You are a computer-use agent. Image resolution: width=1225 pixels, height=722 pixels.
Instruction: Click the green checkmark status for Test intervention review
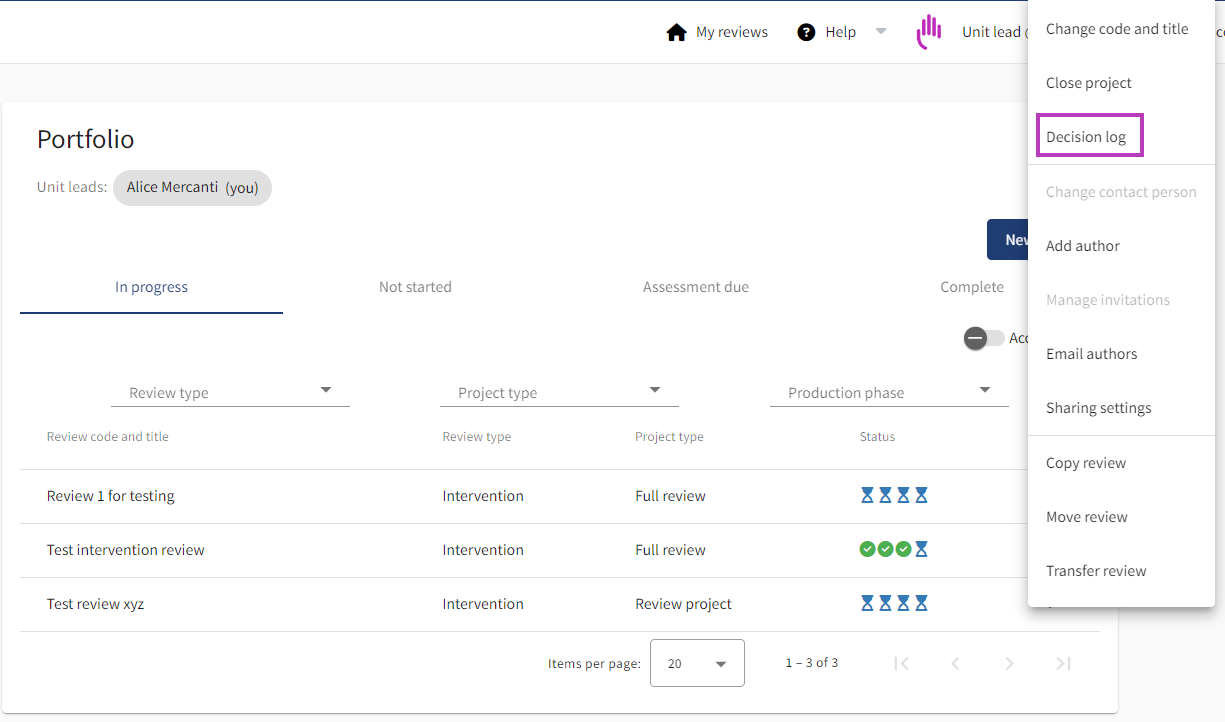(884, 549)
